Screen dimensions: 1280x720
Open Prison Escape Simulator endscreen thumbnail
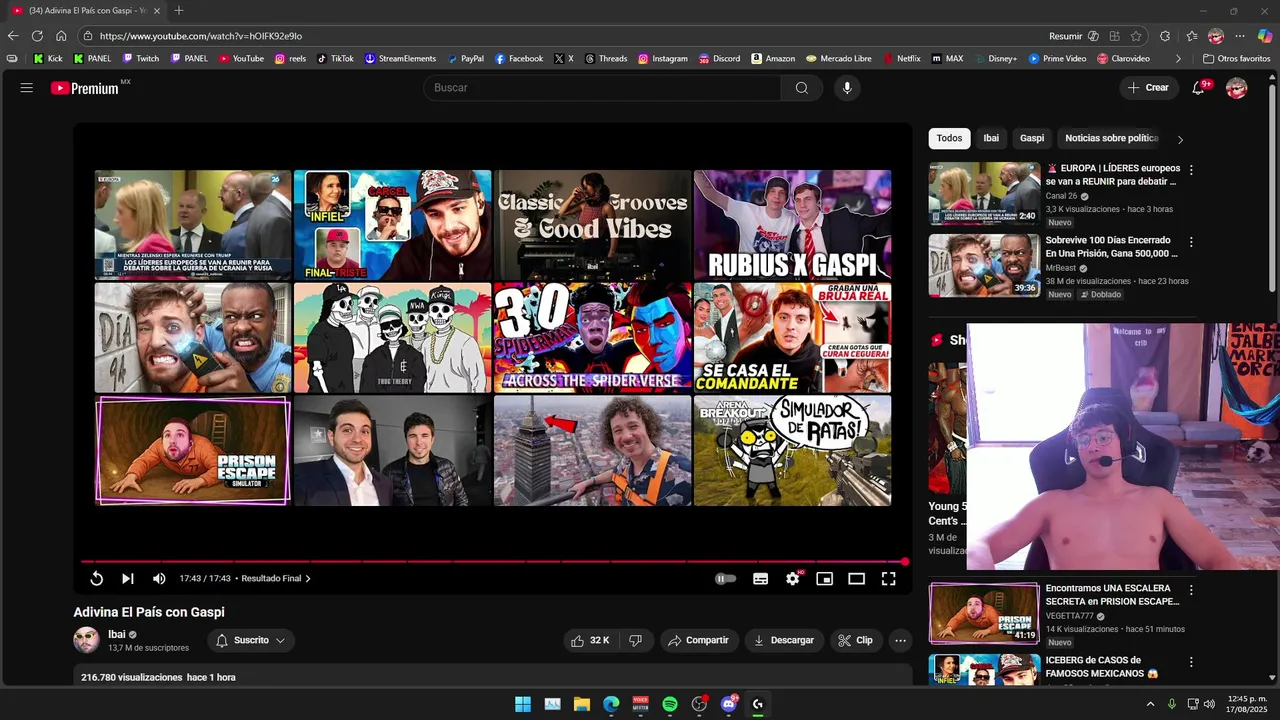[x=193, y=450]
